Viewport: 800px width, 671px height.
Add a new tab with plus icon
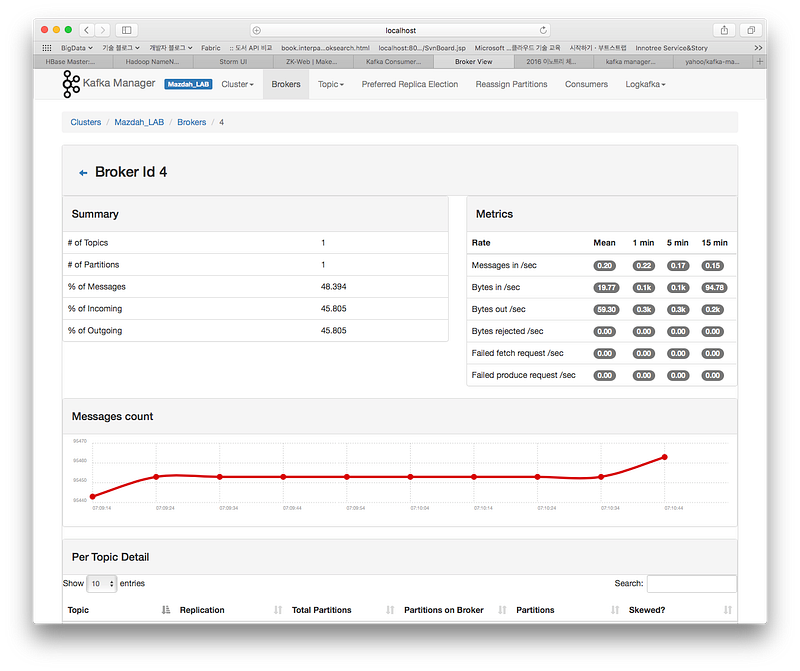coord(759,62)
